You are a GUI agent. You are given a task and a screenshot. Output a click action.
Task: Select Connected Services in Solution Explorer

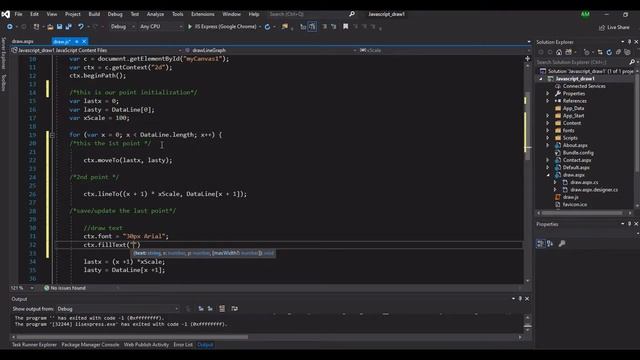(x=584, y=86)
